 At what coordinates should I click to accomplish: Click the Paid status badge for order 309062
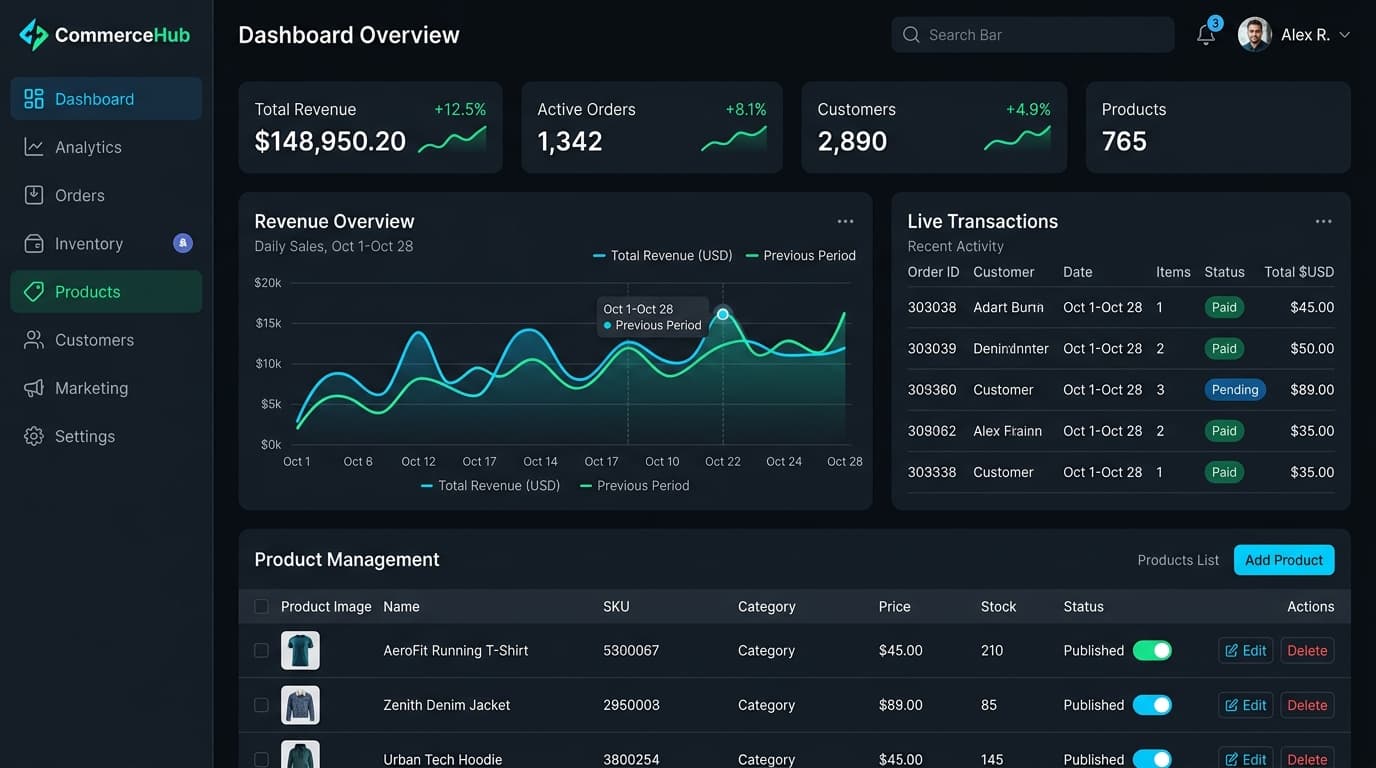(x=1224, y=431)
